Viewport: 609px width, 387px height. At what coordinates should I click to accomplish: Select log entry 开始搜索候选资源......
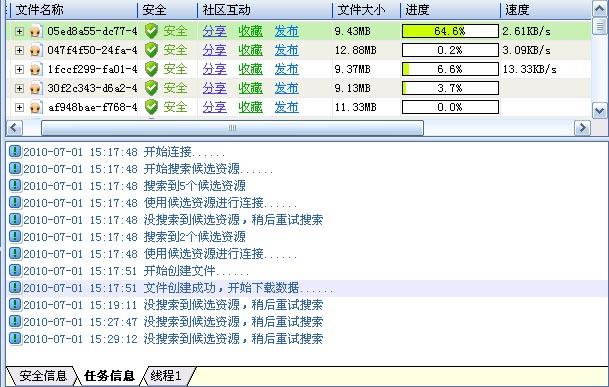308,169
